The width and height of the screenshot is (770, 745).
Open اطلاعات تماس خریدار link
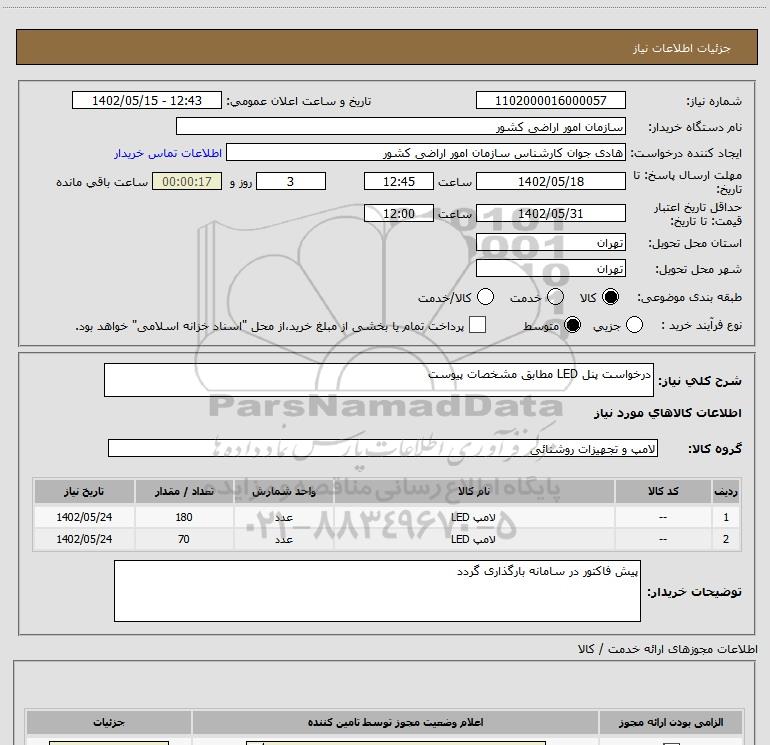click(x=168, y=153)
